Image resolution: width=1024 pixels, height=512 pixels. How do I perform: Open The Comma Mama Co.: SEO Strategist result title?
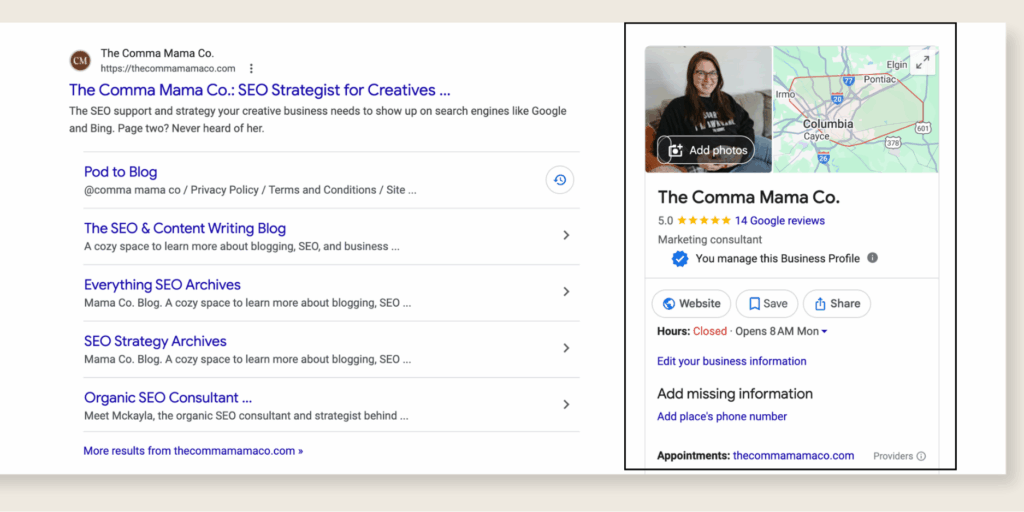point(260,89)
